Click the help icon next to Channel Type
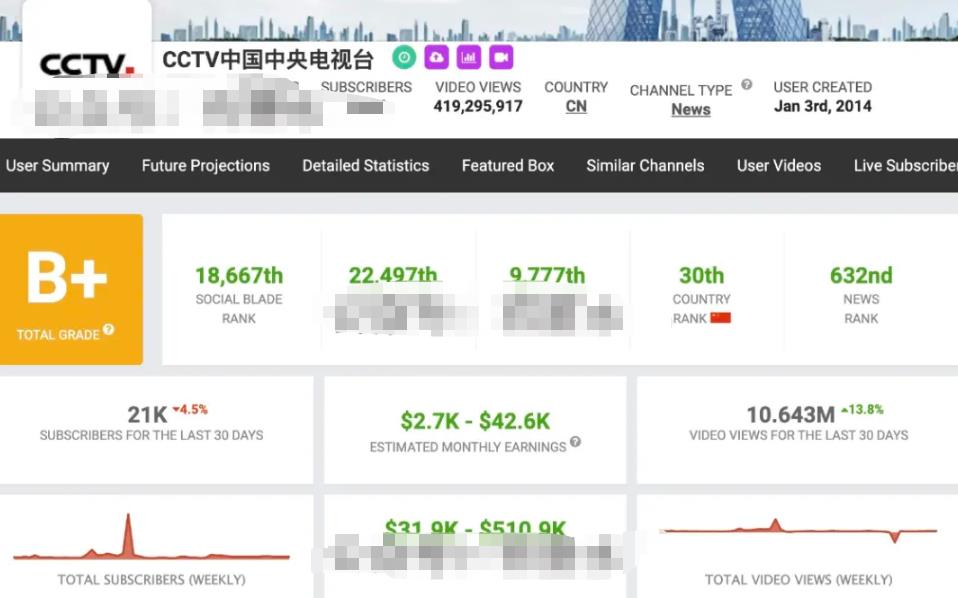 [746, 85]
